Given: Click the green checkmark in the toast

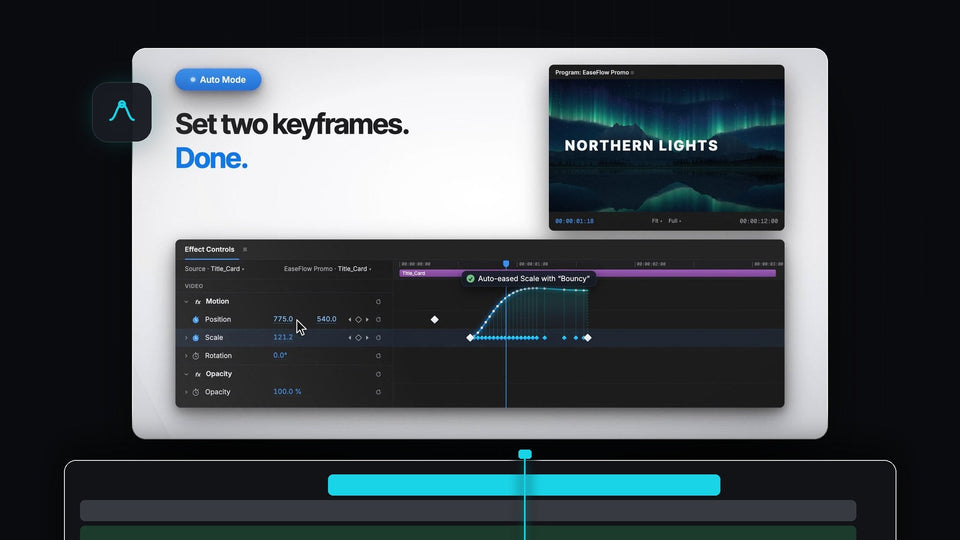Looking at the screenshot, I should tap(470, 279).
